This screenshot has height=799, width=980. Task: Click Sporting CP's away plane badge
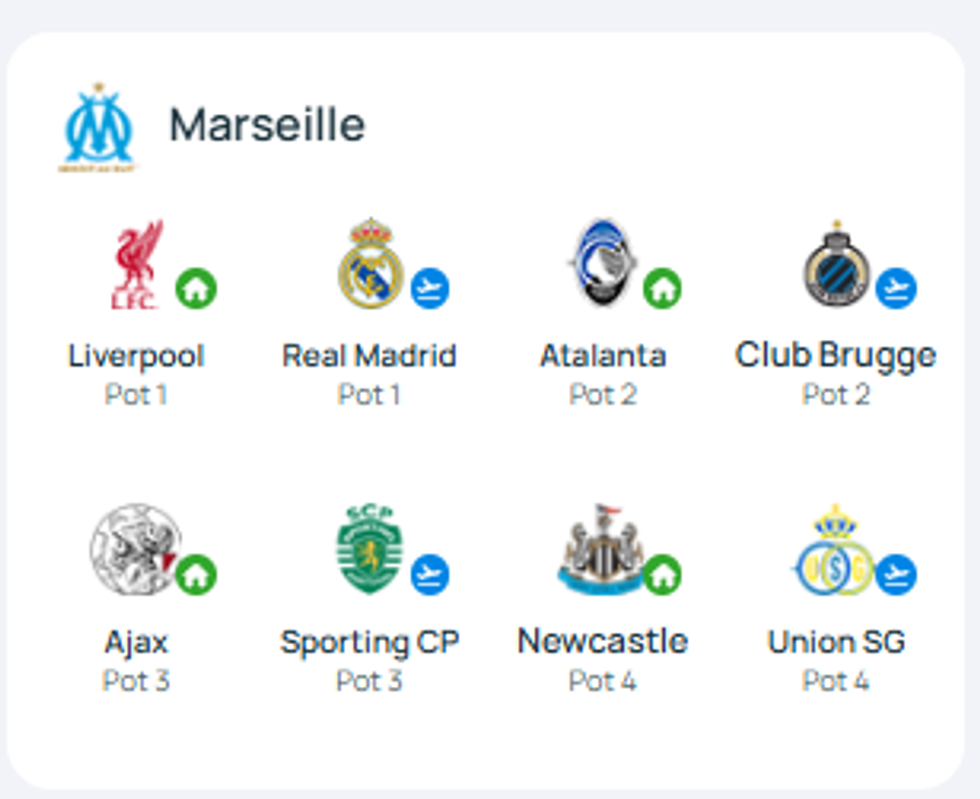coord(430,575)
